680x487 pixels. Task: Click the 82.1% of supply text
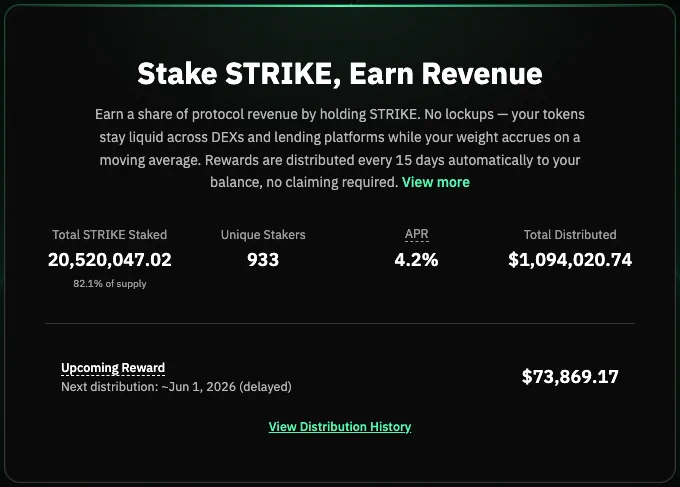(110, 284)
